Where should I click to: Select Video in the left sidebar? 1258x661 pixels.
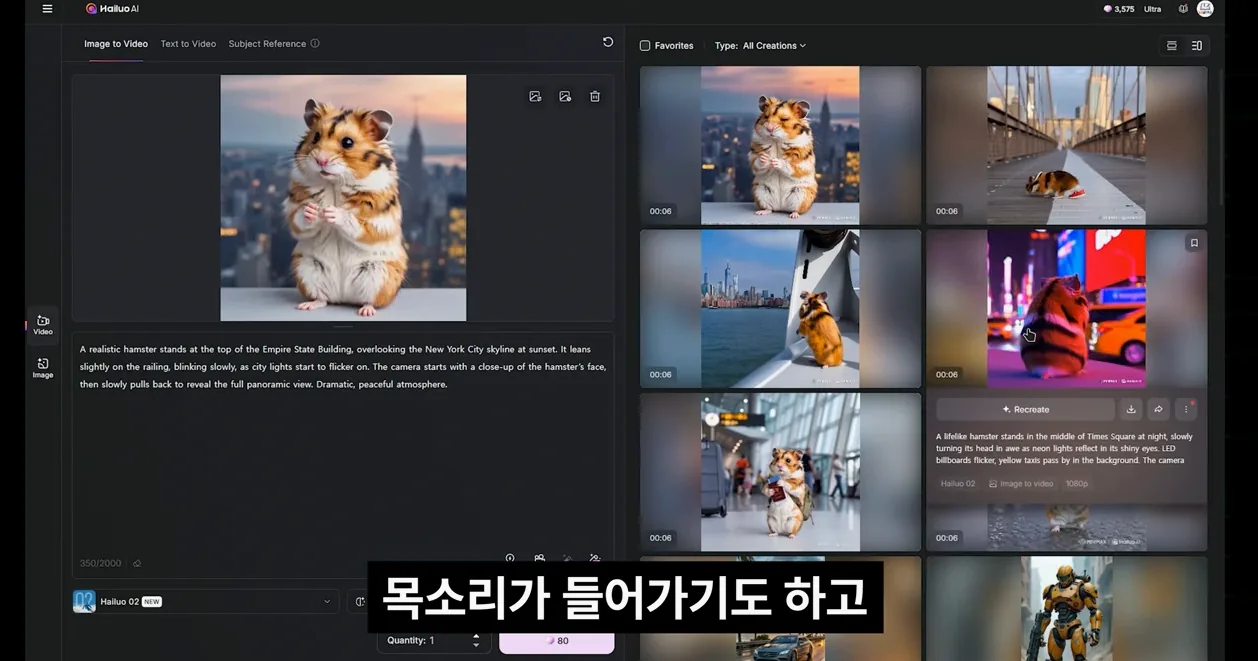(43, 325)
